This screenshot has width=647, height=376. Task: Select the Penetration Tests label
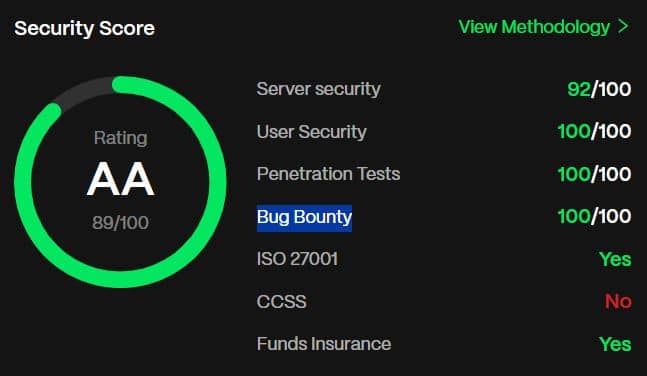click(328, 174)
